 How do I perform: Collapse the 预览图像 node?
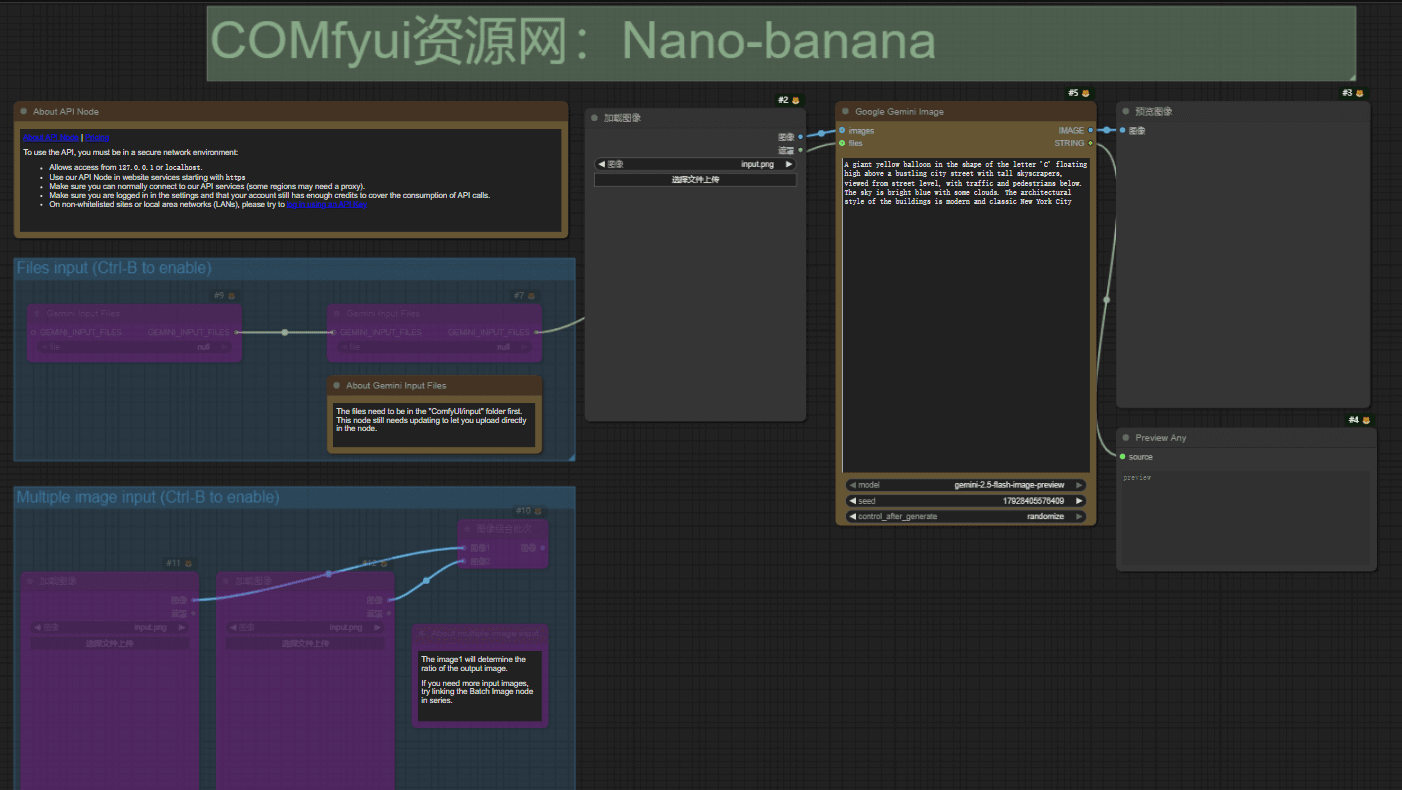click(x=1126, y=112)
